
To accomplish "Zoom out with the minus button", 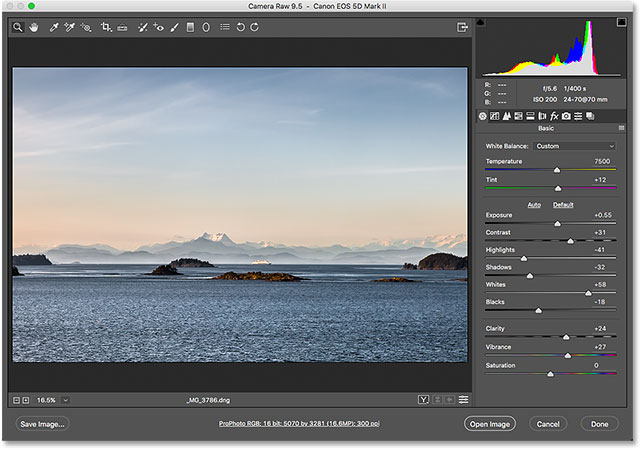I will coord(16,401).
